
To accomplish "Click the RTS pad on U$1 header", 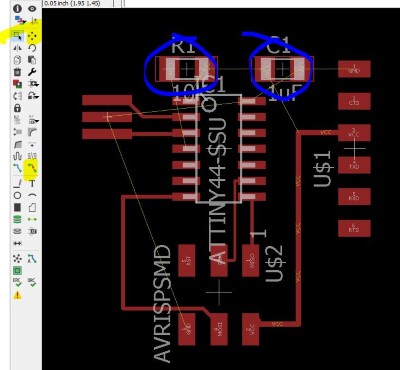I will coord(354,228).
